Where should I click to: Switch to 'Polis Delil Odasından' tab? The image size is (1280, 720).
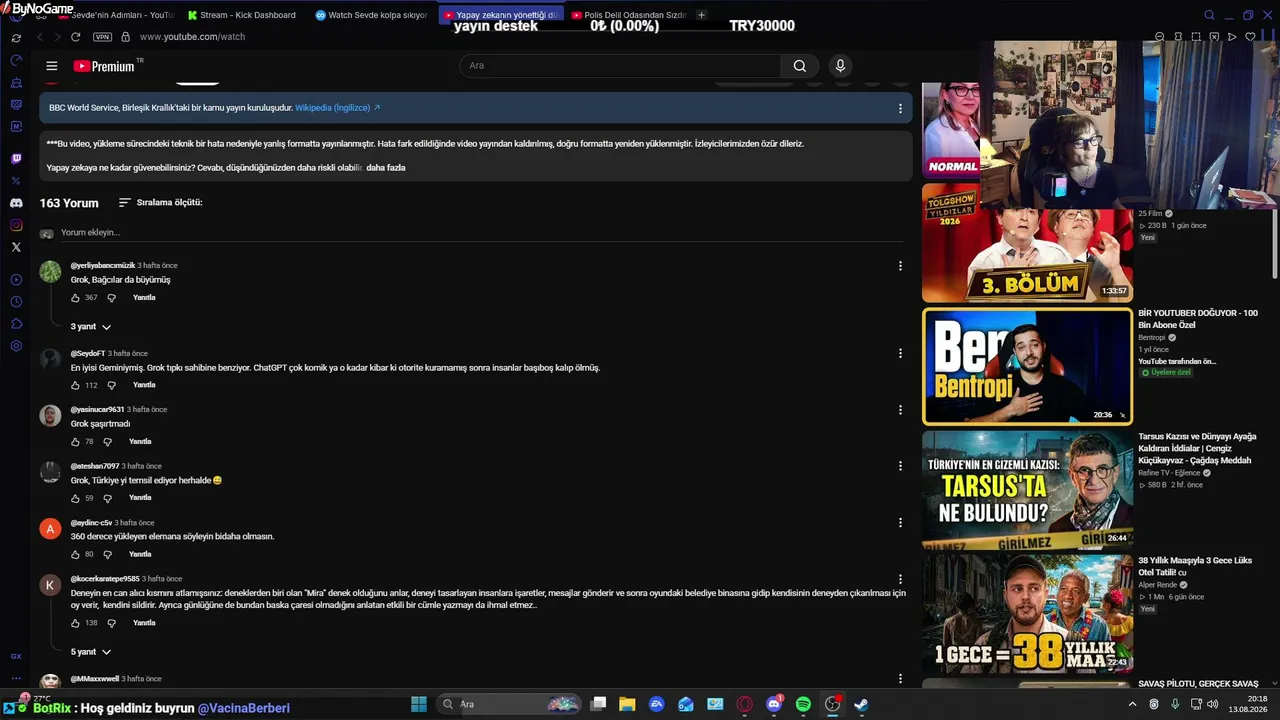click(629, 15)
